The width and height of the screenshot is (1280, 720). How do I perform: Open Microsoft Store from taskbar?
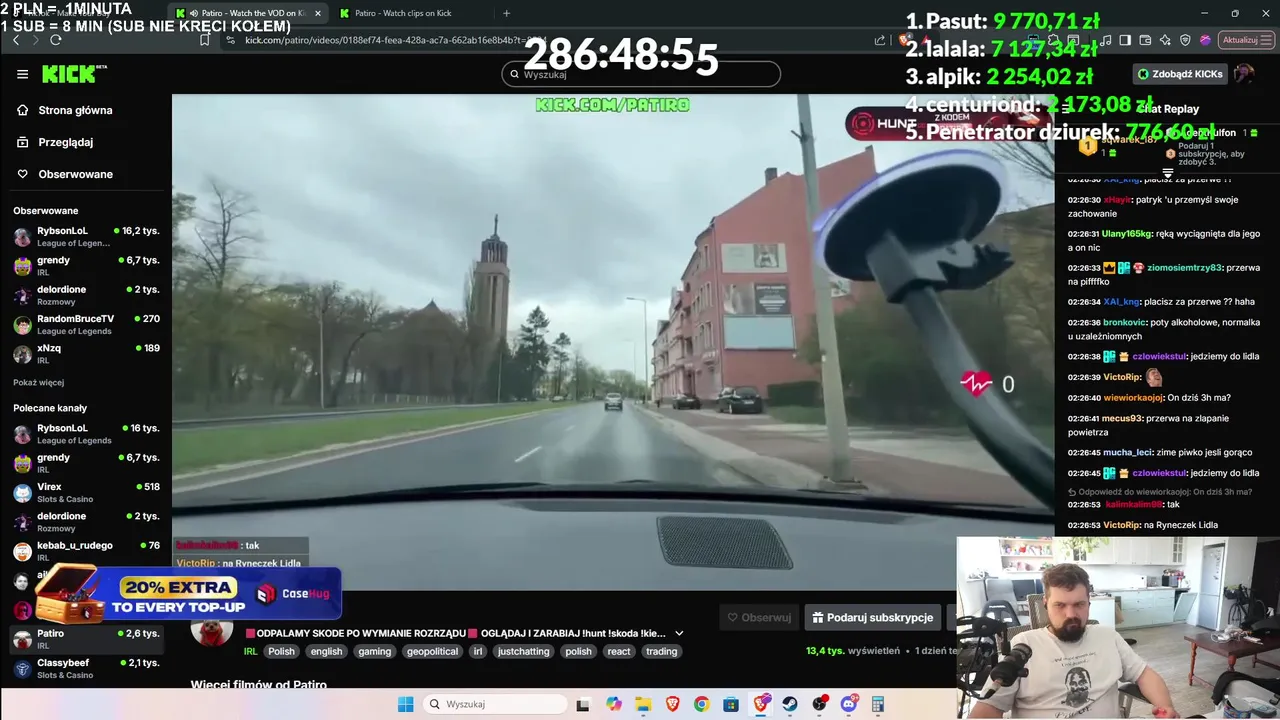pyautogui.click(x=731, y=704)
